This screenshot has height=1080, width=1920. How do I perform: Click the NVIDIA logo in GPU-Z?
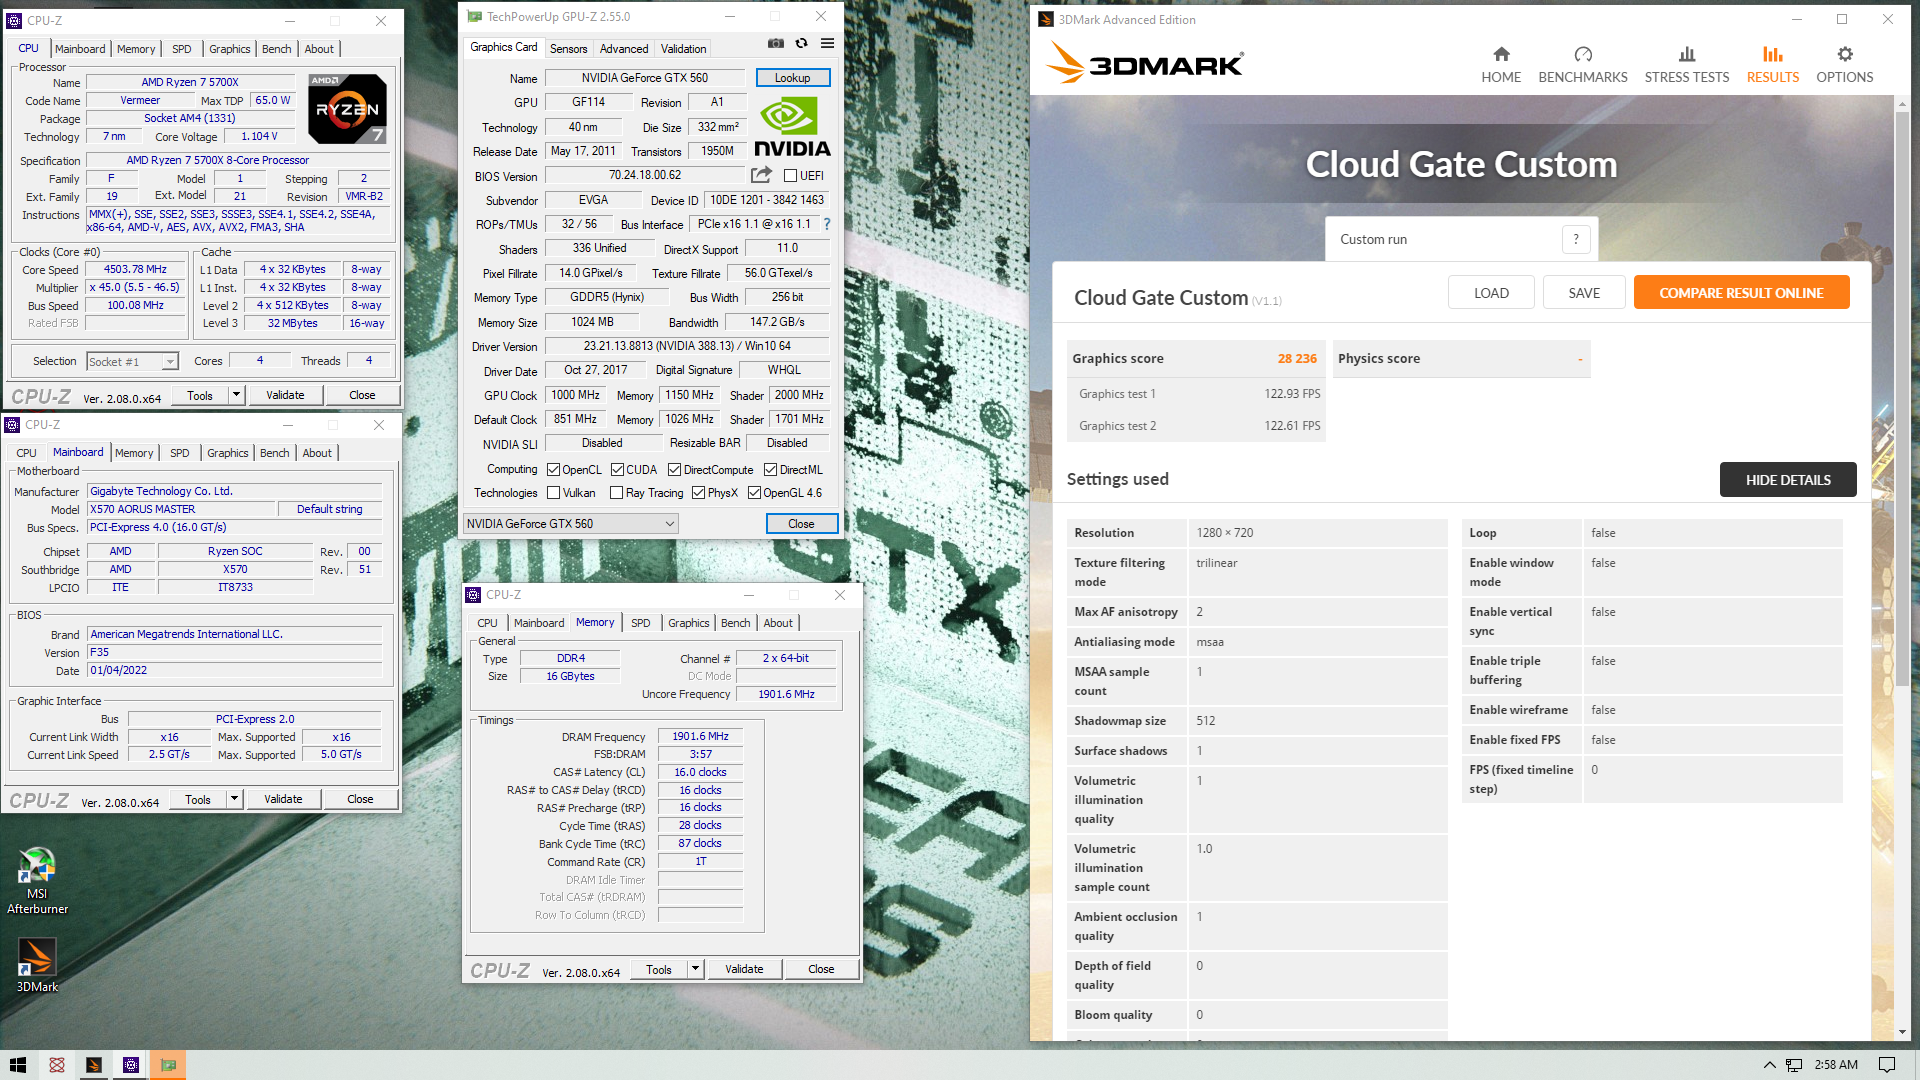pyautogui.click(x=792, y=127)
